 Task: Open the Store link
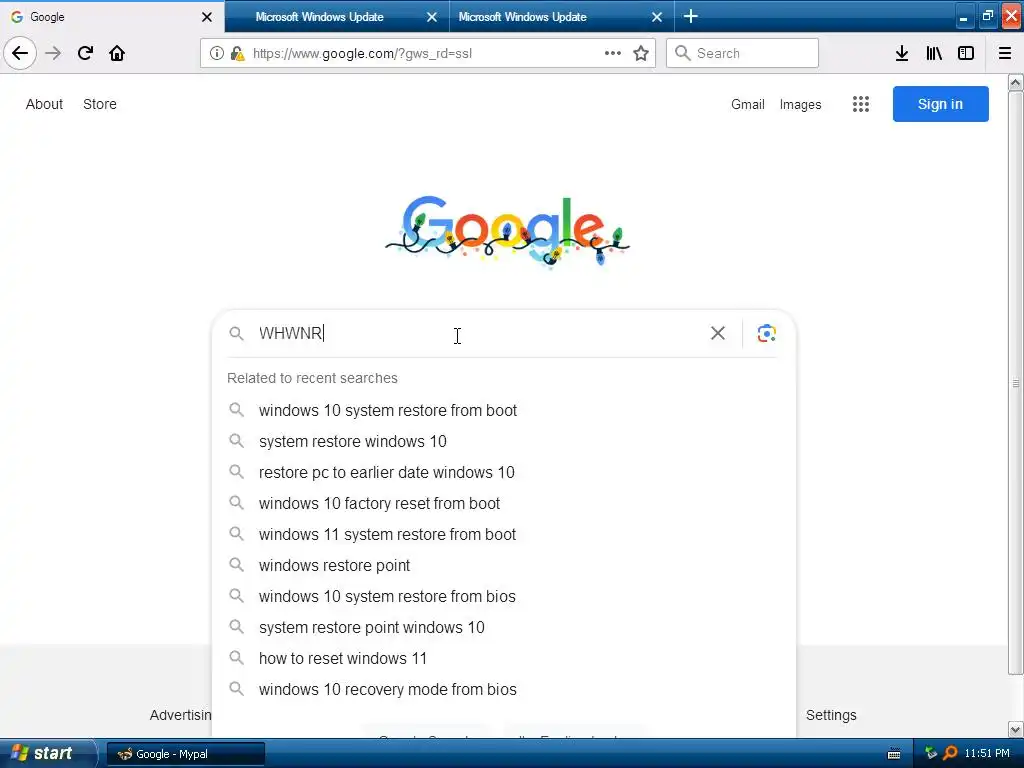click(100, 104)
